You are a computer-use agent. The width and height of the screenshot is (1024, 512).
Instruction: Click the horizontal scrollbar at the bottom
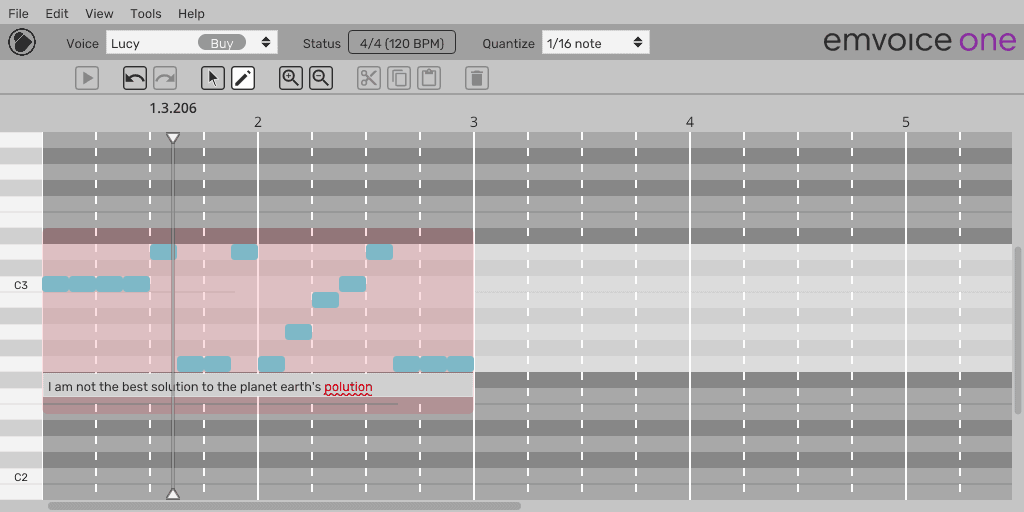tap(284, 506)
